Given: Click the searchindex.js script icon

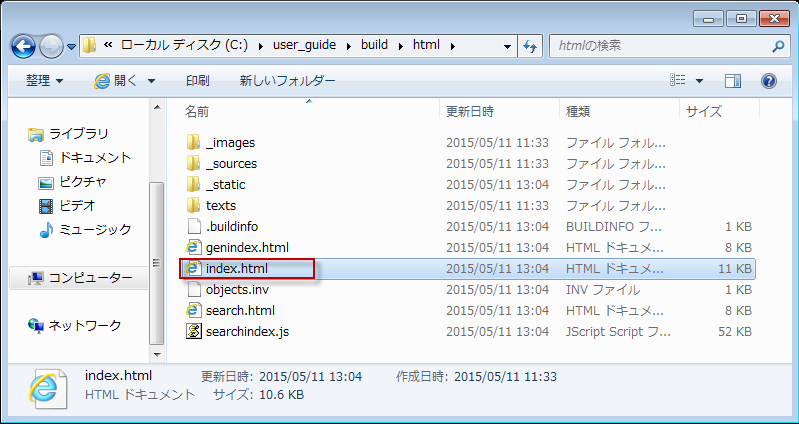Looking at the screenshot, I should (193, 332).
